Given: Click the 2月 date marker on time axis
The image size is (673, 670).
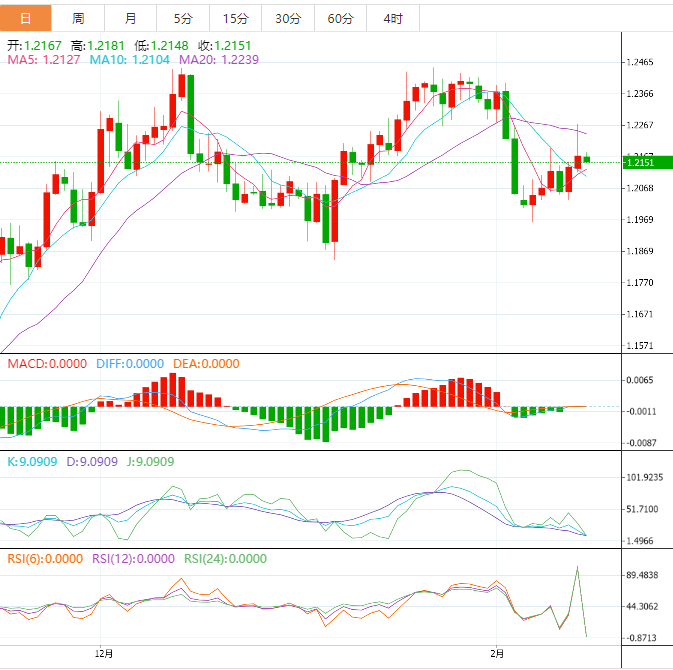Looking at the screenshot, I should pos(496,654).
